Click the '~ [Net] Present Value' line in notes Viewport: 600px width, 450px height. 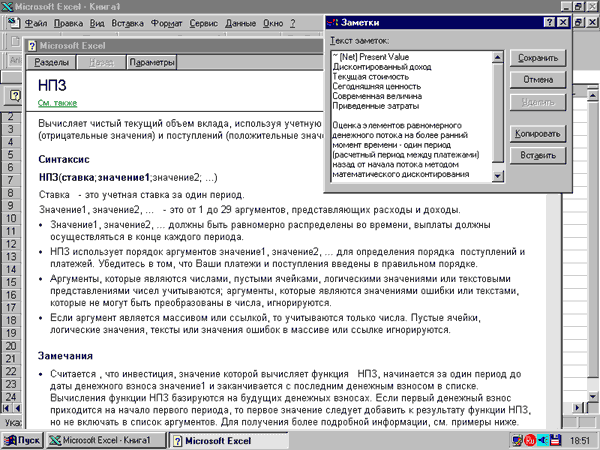[370, 57]
